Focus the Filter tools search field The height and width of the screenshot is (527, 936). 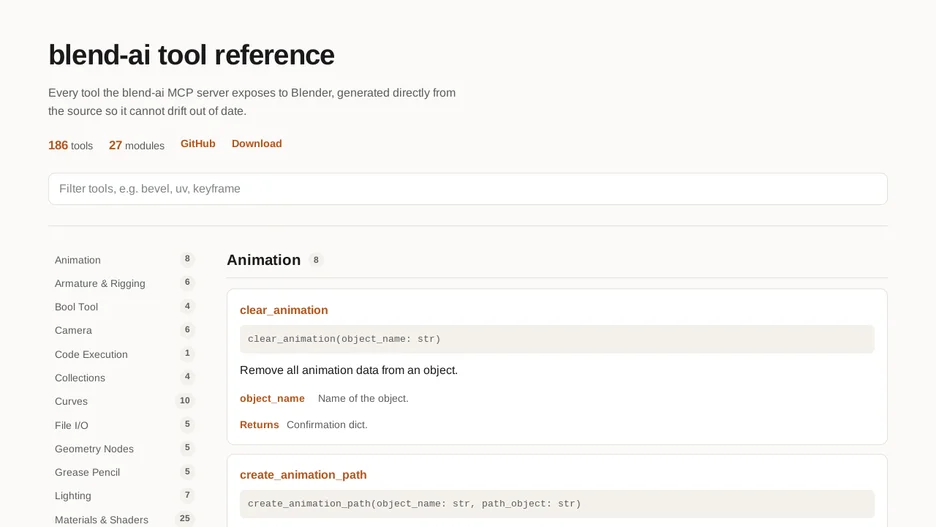point(467,189)
